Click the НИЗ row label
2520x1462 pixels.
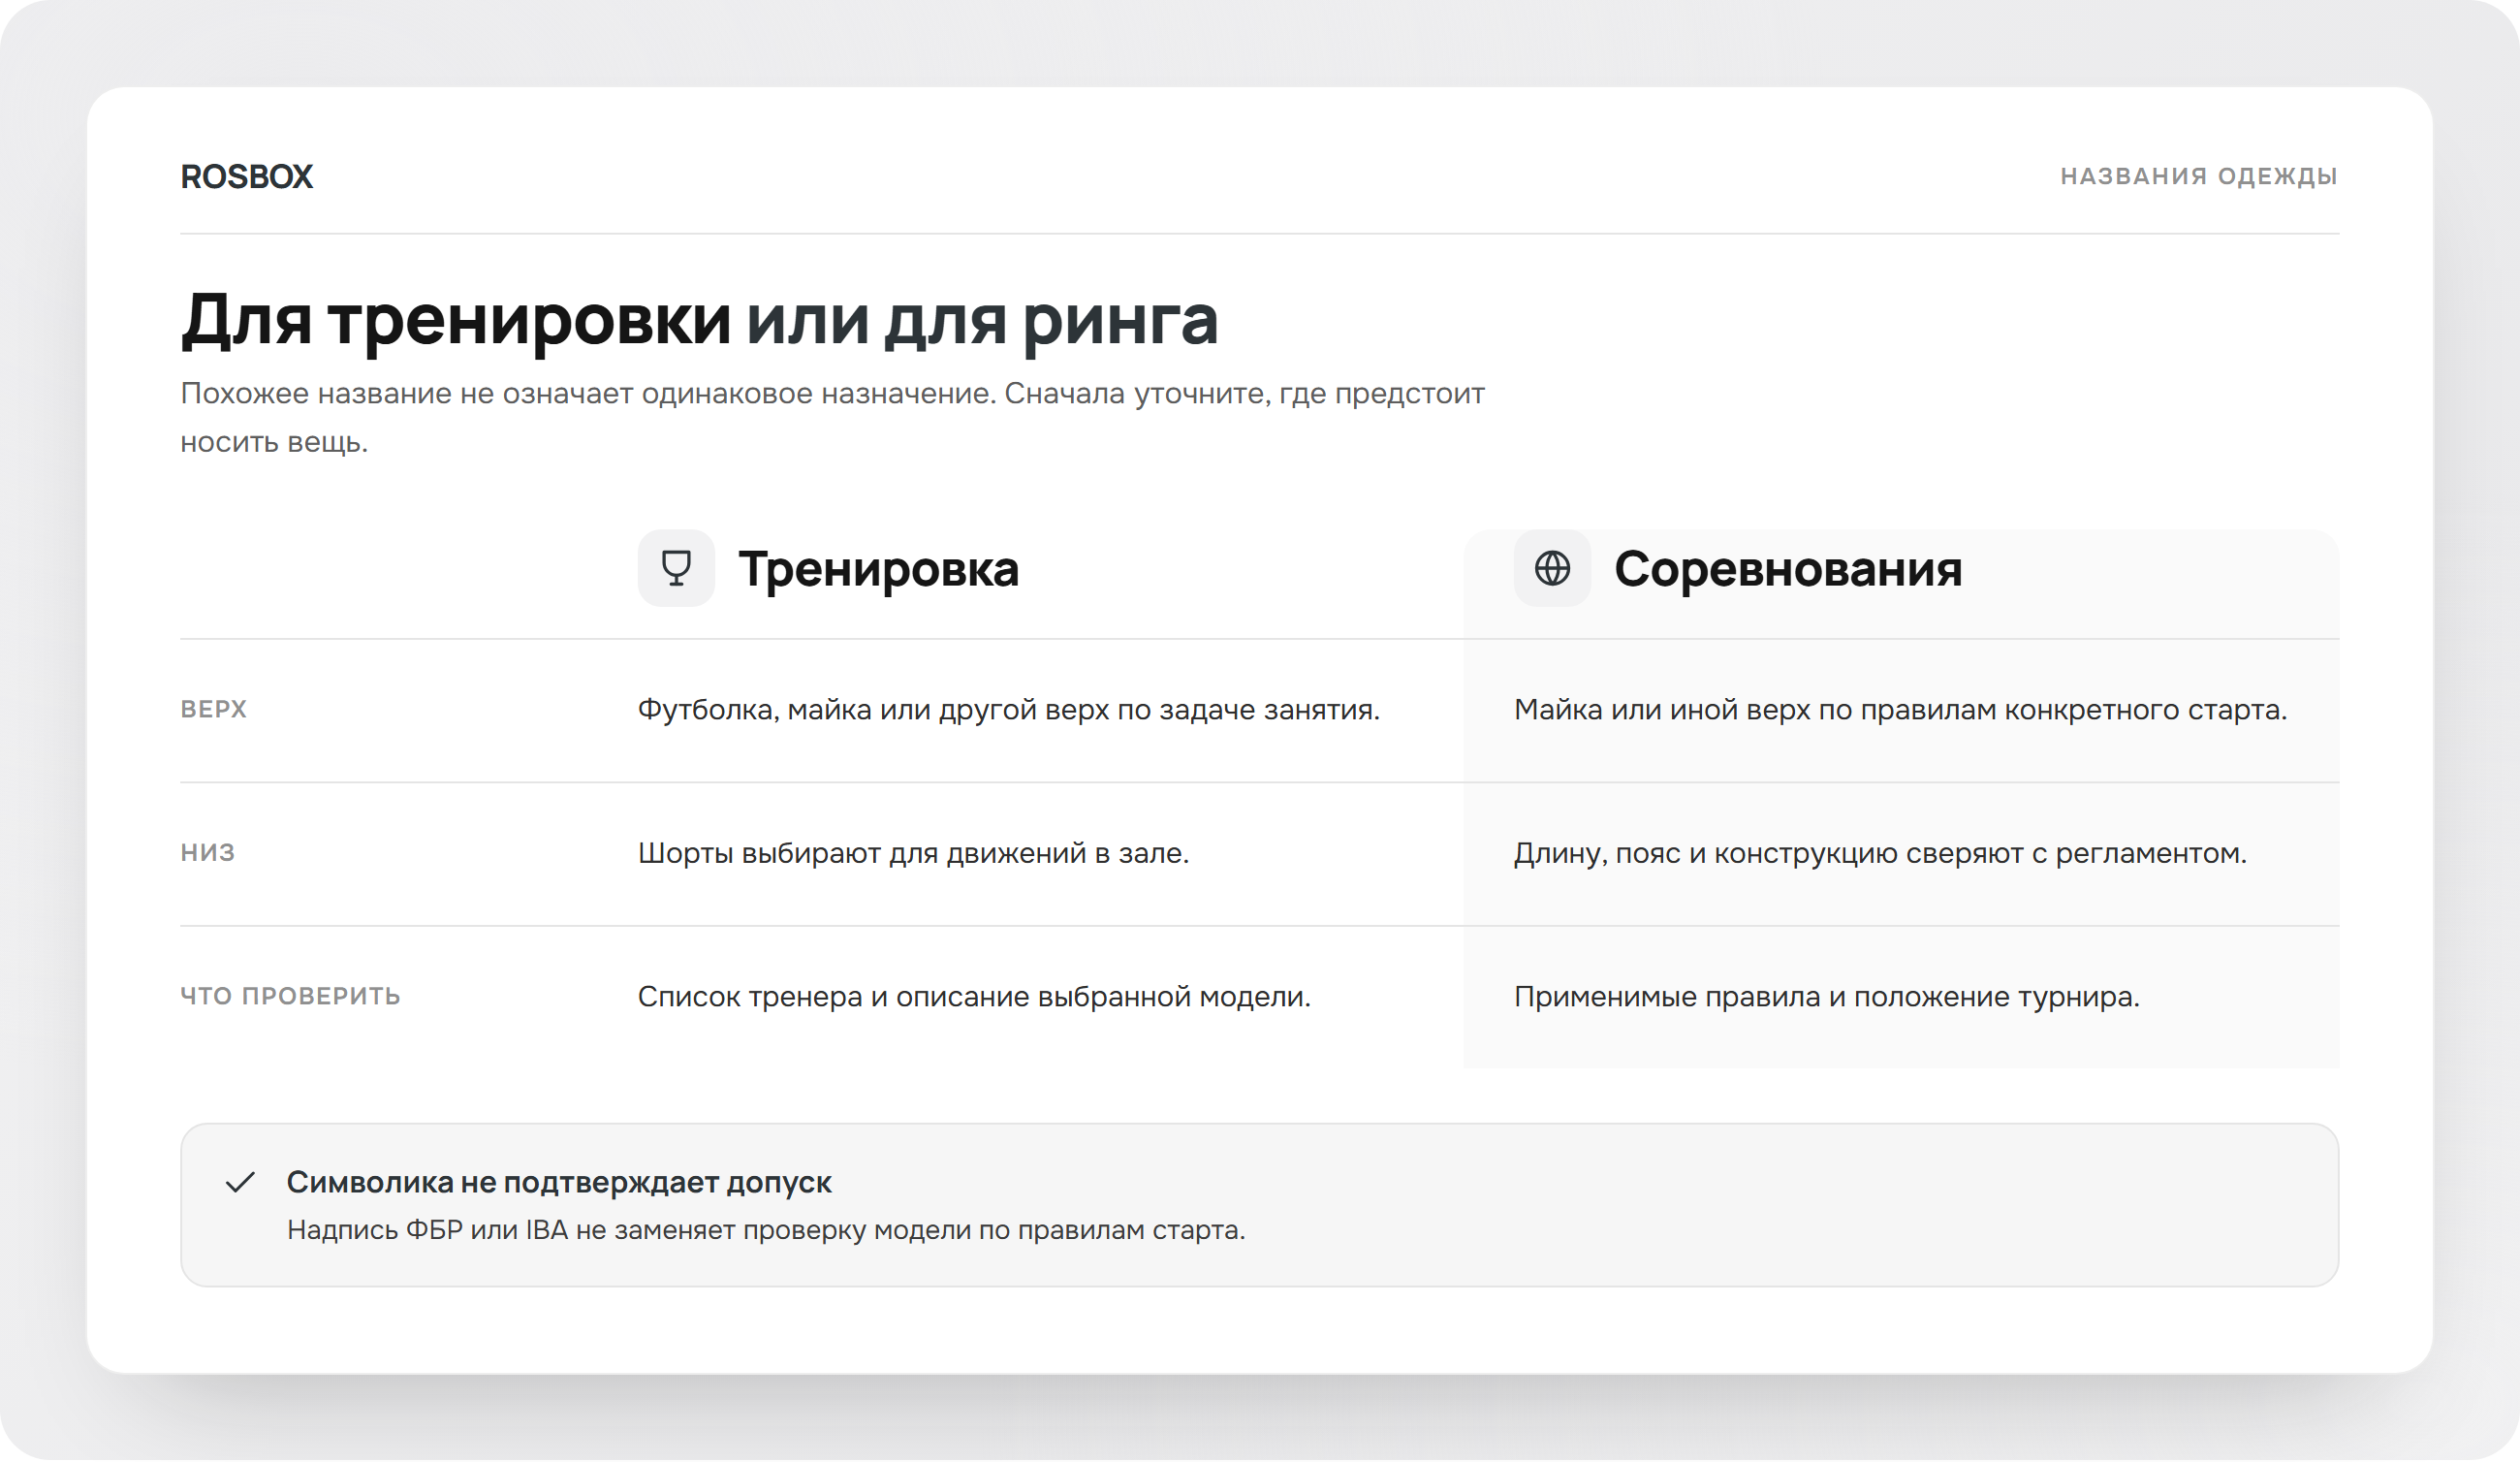(x=207, y=853)
